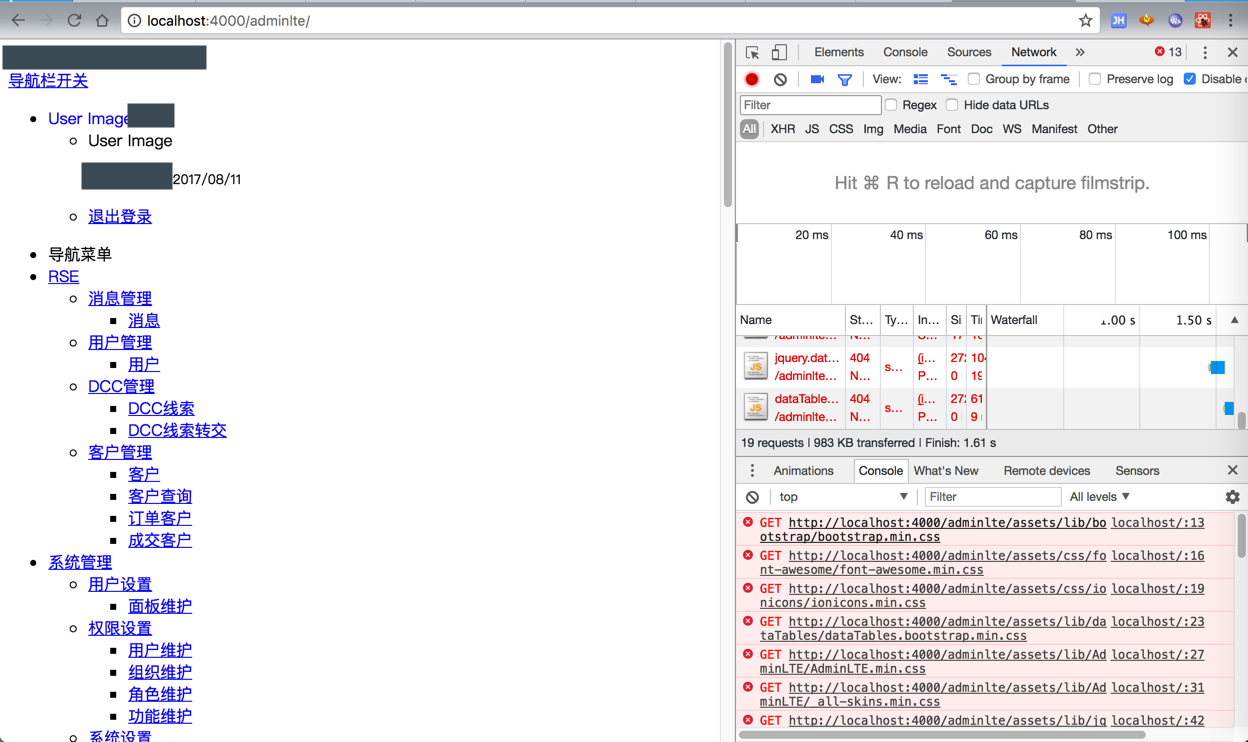Tick the Regex checkbox

pos(891,105)
